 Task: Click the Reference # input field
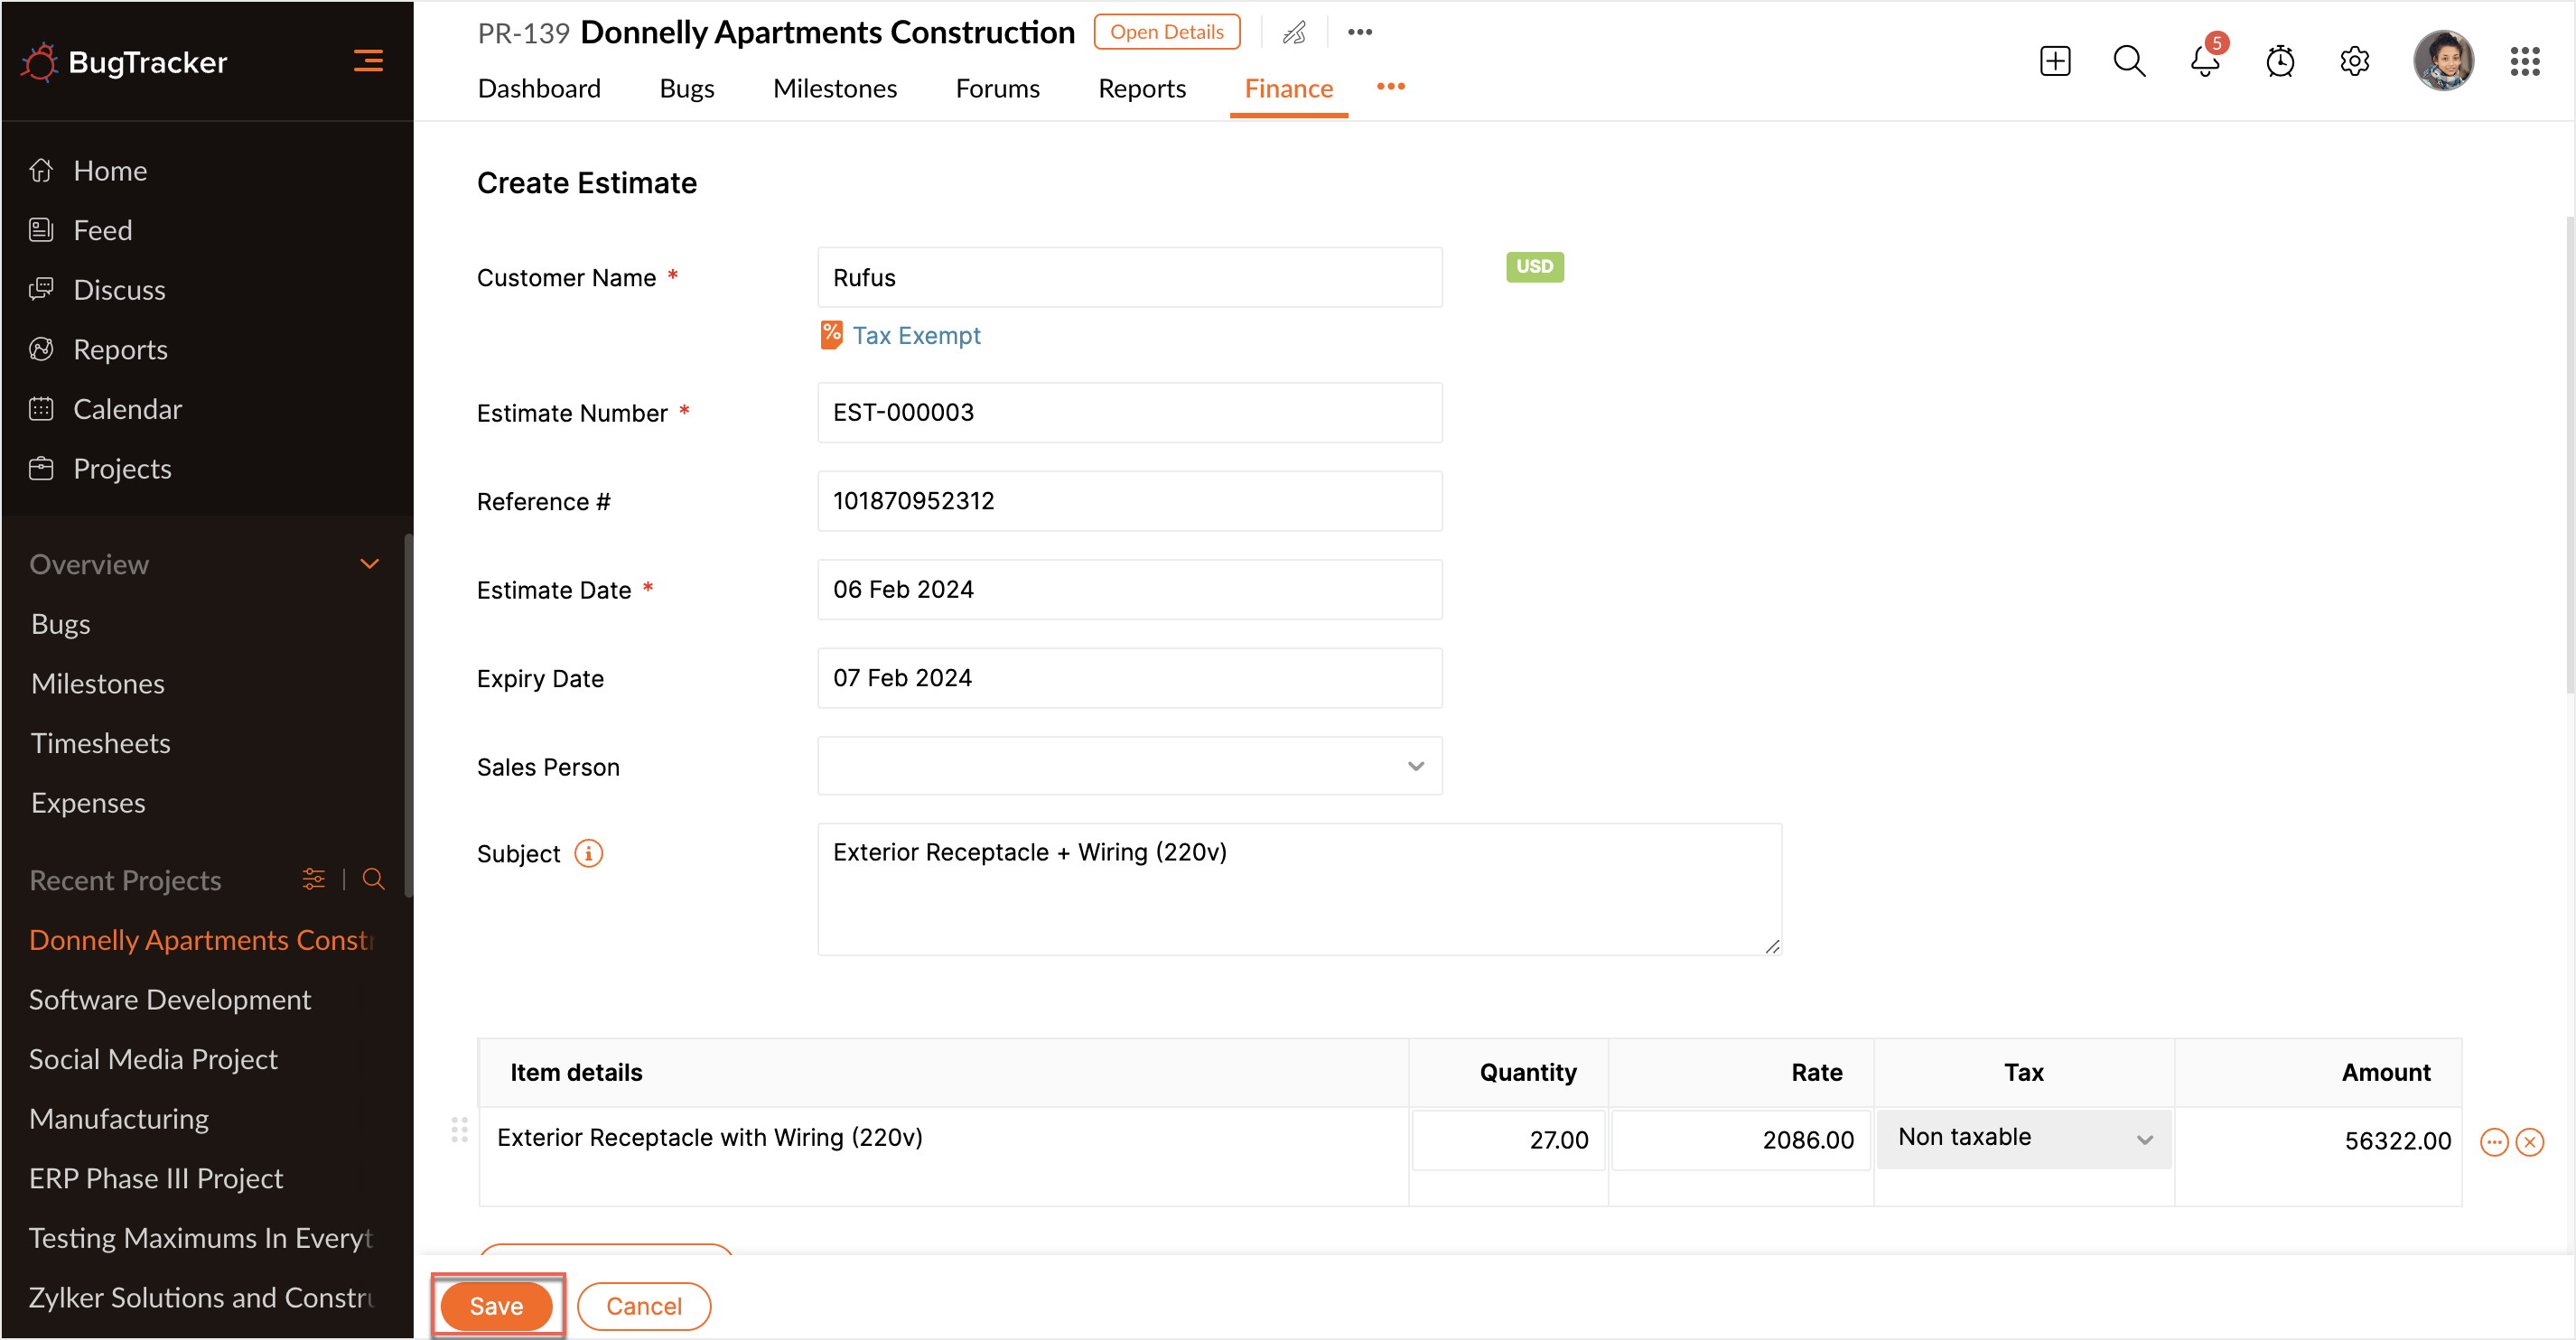coord(1129,501)
